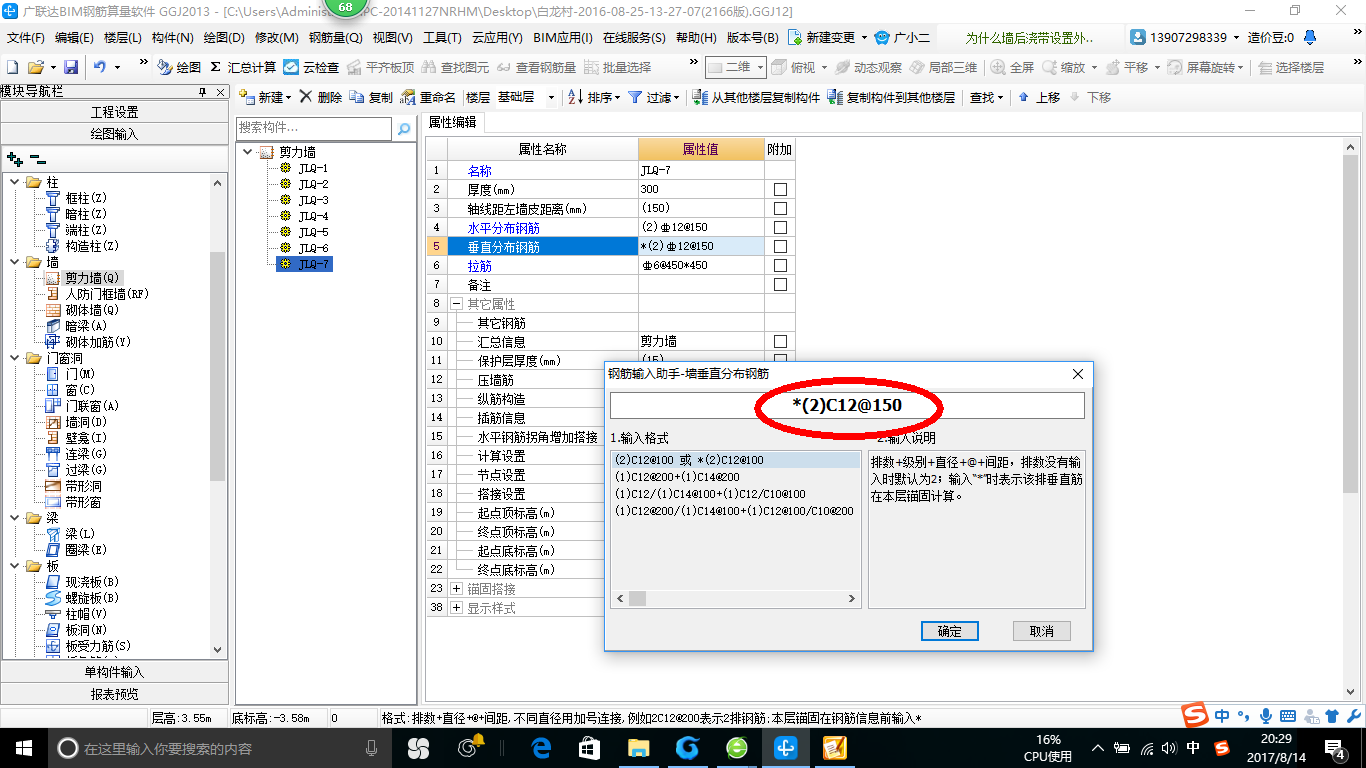Open 单构件输入 navigation section
Screen dimensions: 1366x768
click(x=115, y=672)
